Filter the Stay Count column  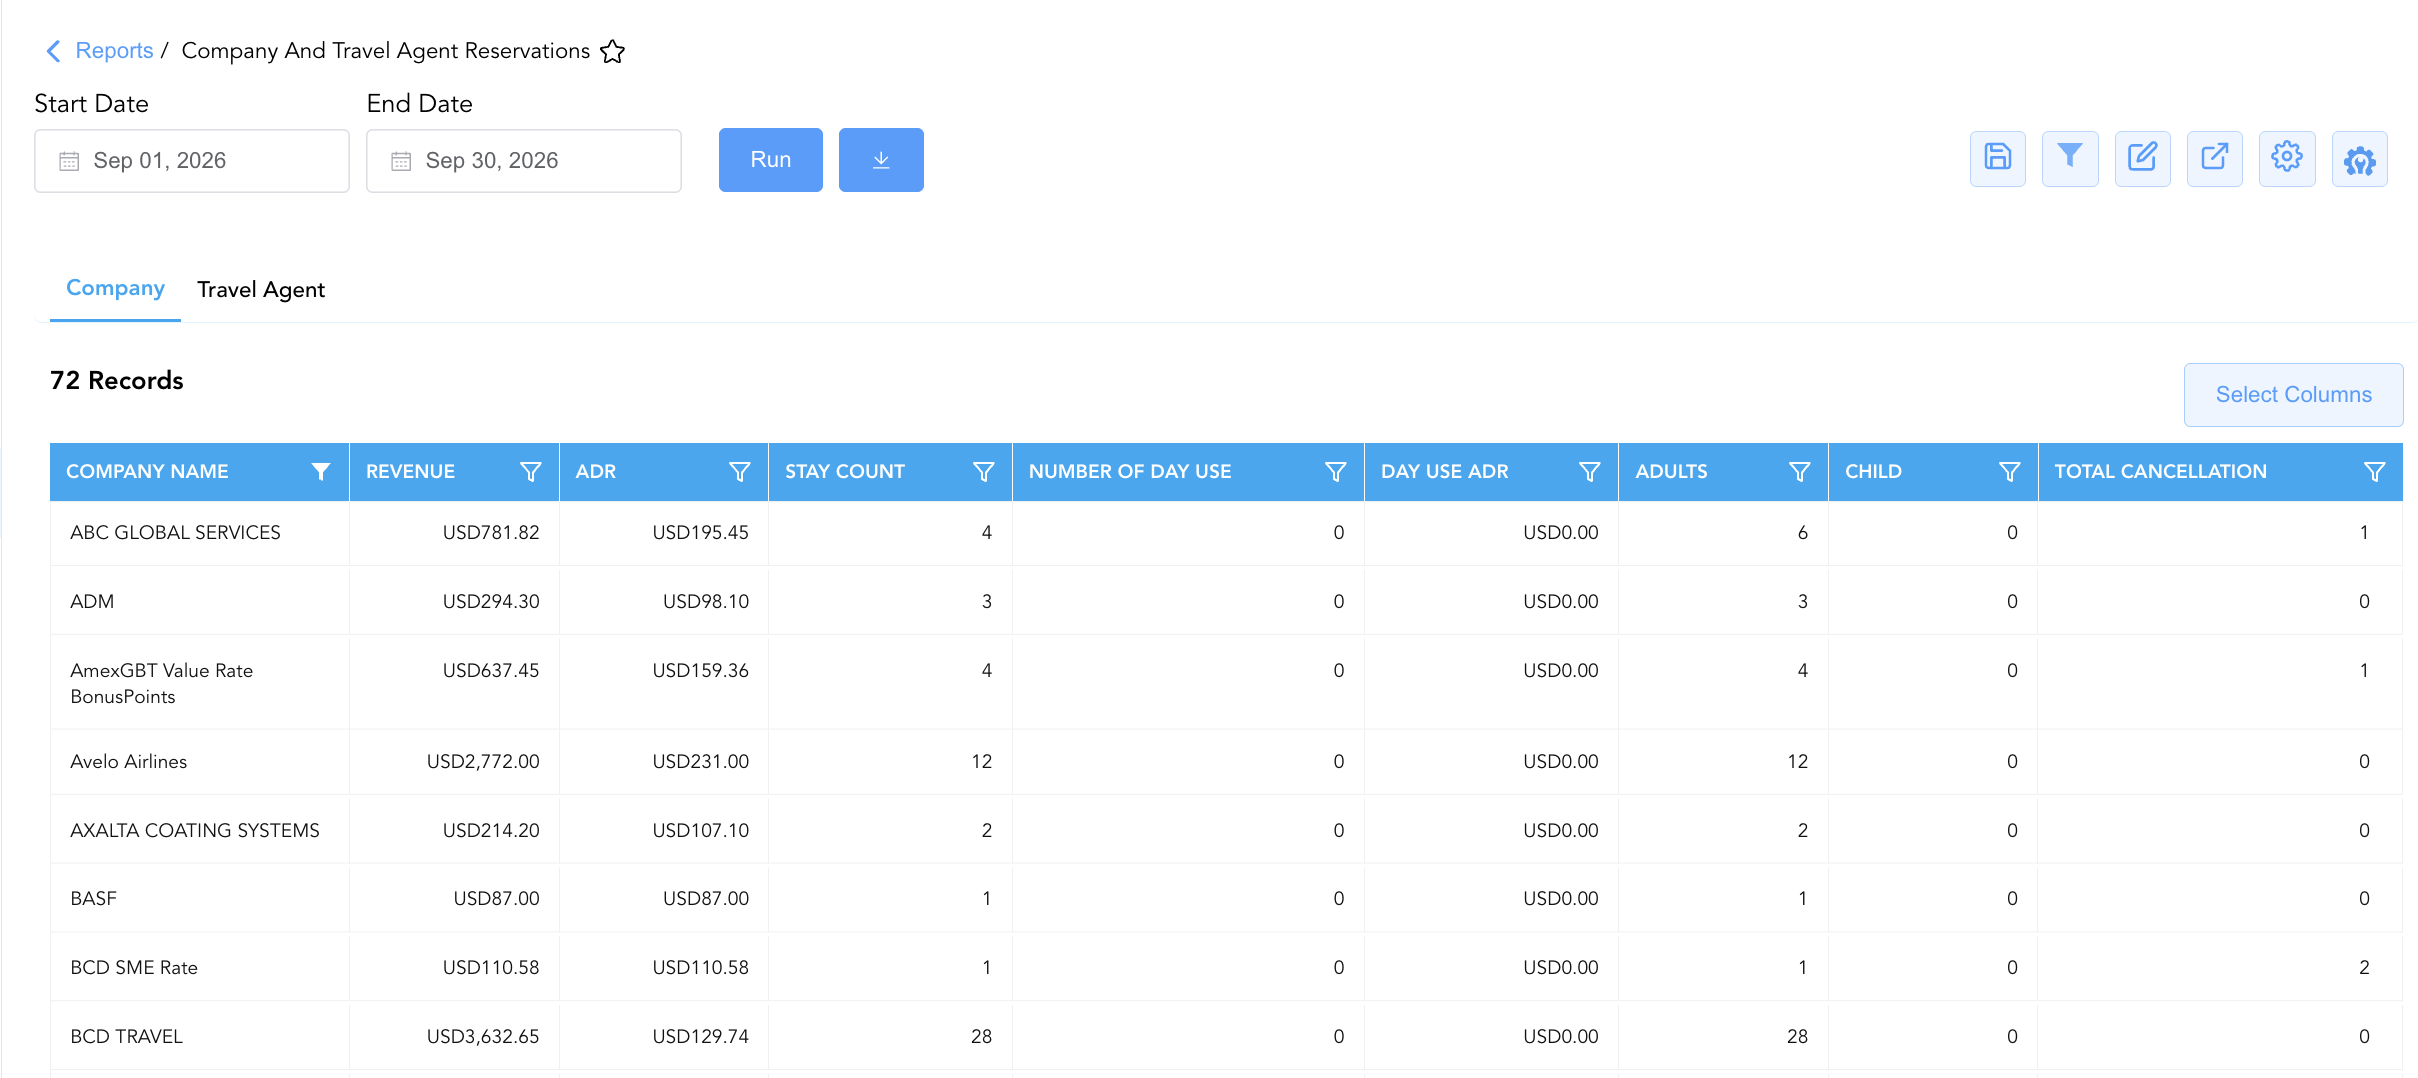(983, 472)
